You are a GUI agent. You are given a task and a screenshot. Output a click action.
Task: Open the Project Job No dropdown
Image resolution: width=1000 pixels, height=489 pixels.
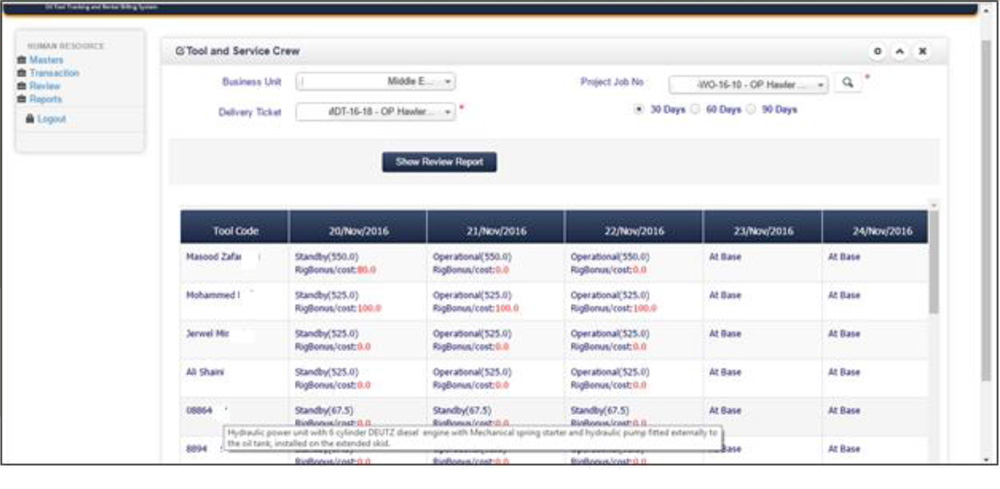tap(748, 85)
